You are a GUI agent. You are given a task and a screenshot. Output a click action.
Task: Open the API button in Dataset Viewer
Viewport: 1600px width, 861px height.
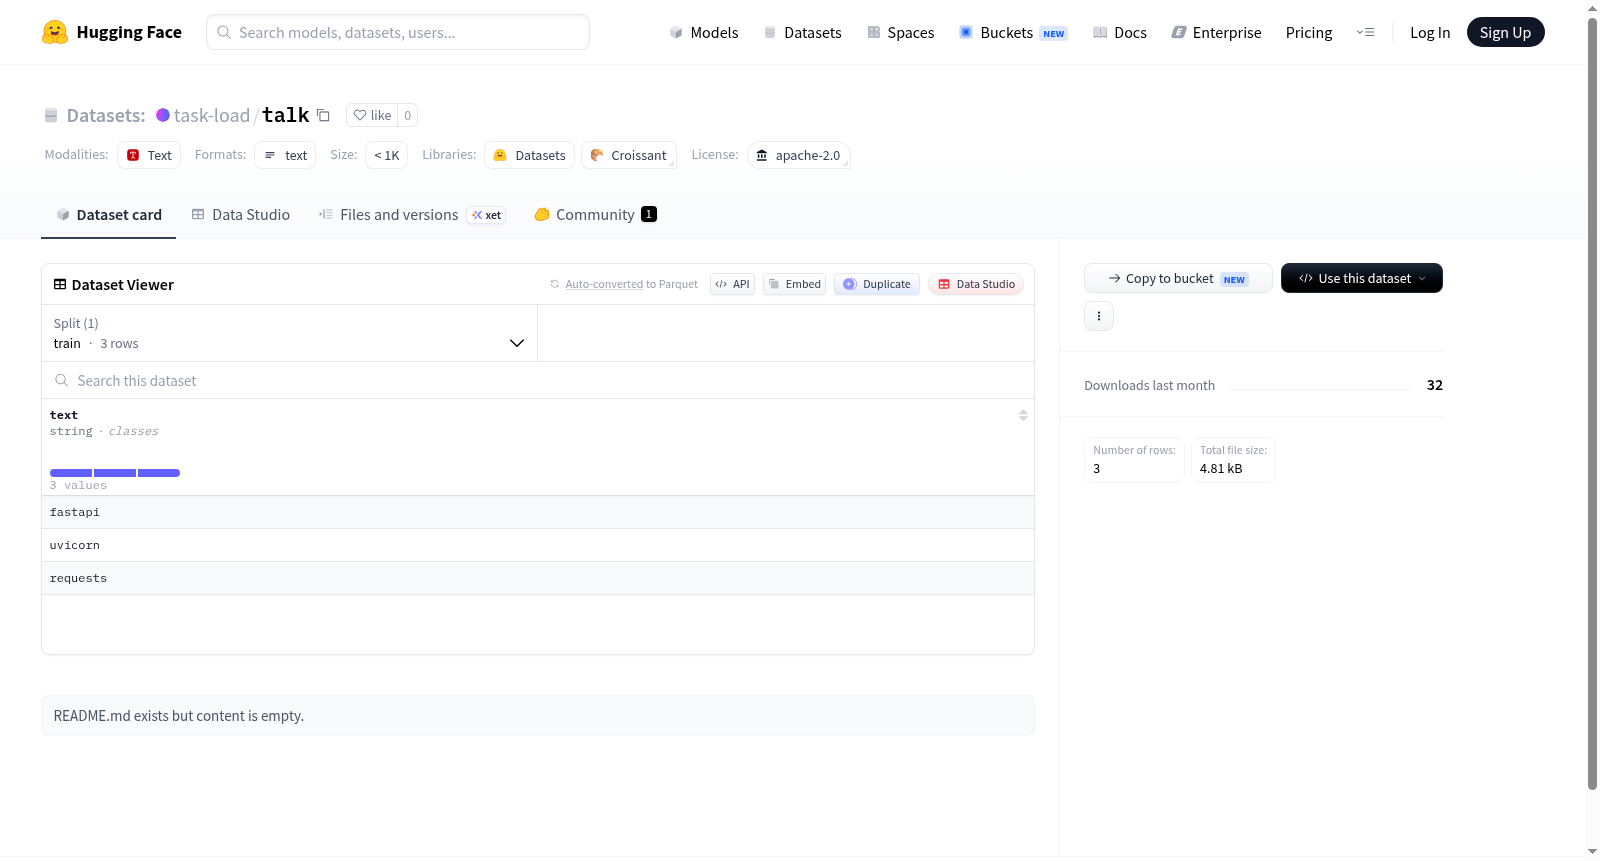pos(732,284)
